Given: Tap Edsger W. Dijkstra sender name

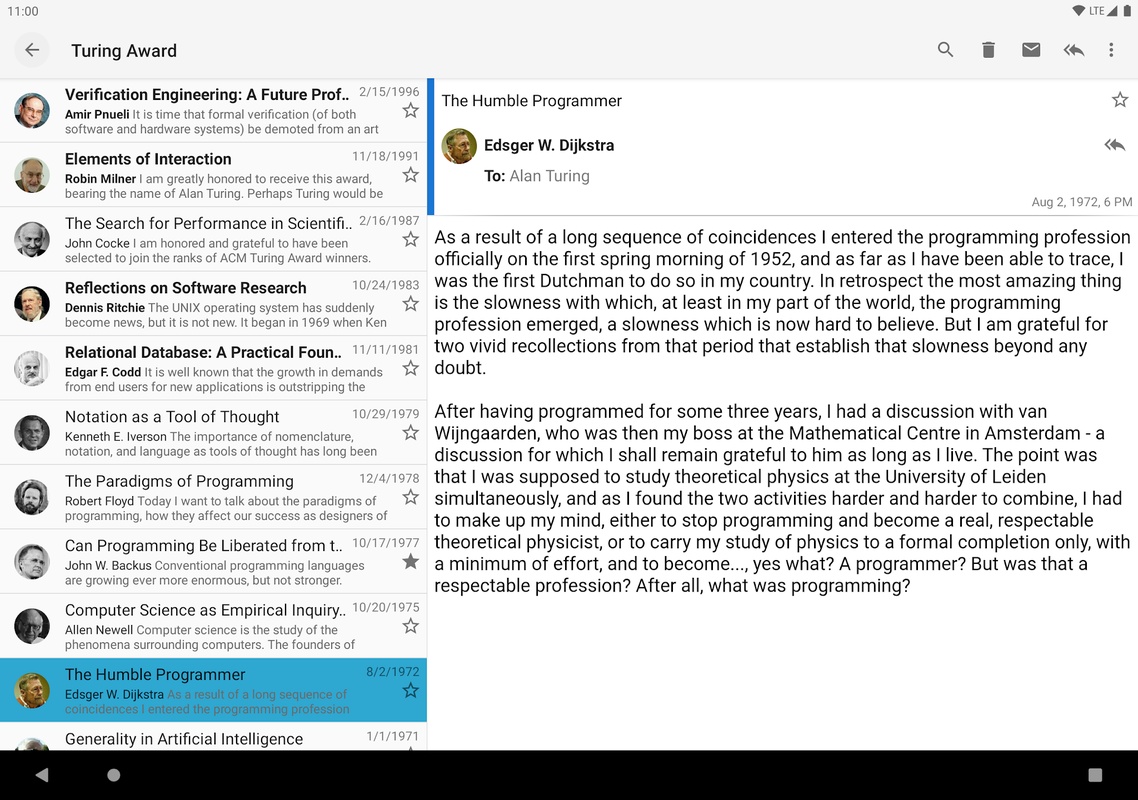Looking at the screenshot, I should pyautogui.click(x=549, y=145).
